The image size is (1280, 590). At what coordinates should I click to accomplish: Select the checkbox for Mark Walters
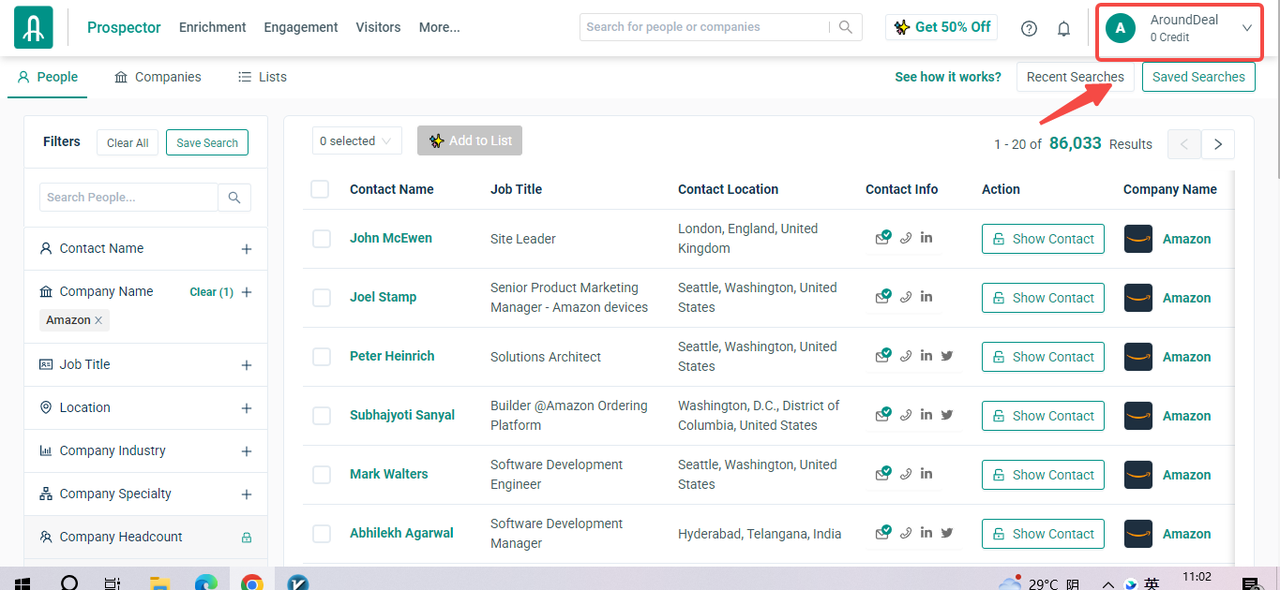[x=321, y=475]
